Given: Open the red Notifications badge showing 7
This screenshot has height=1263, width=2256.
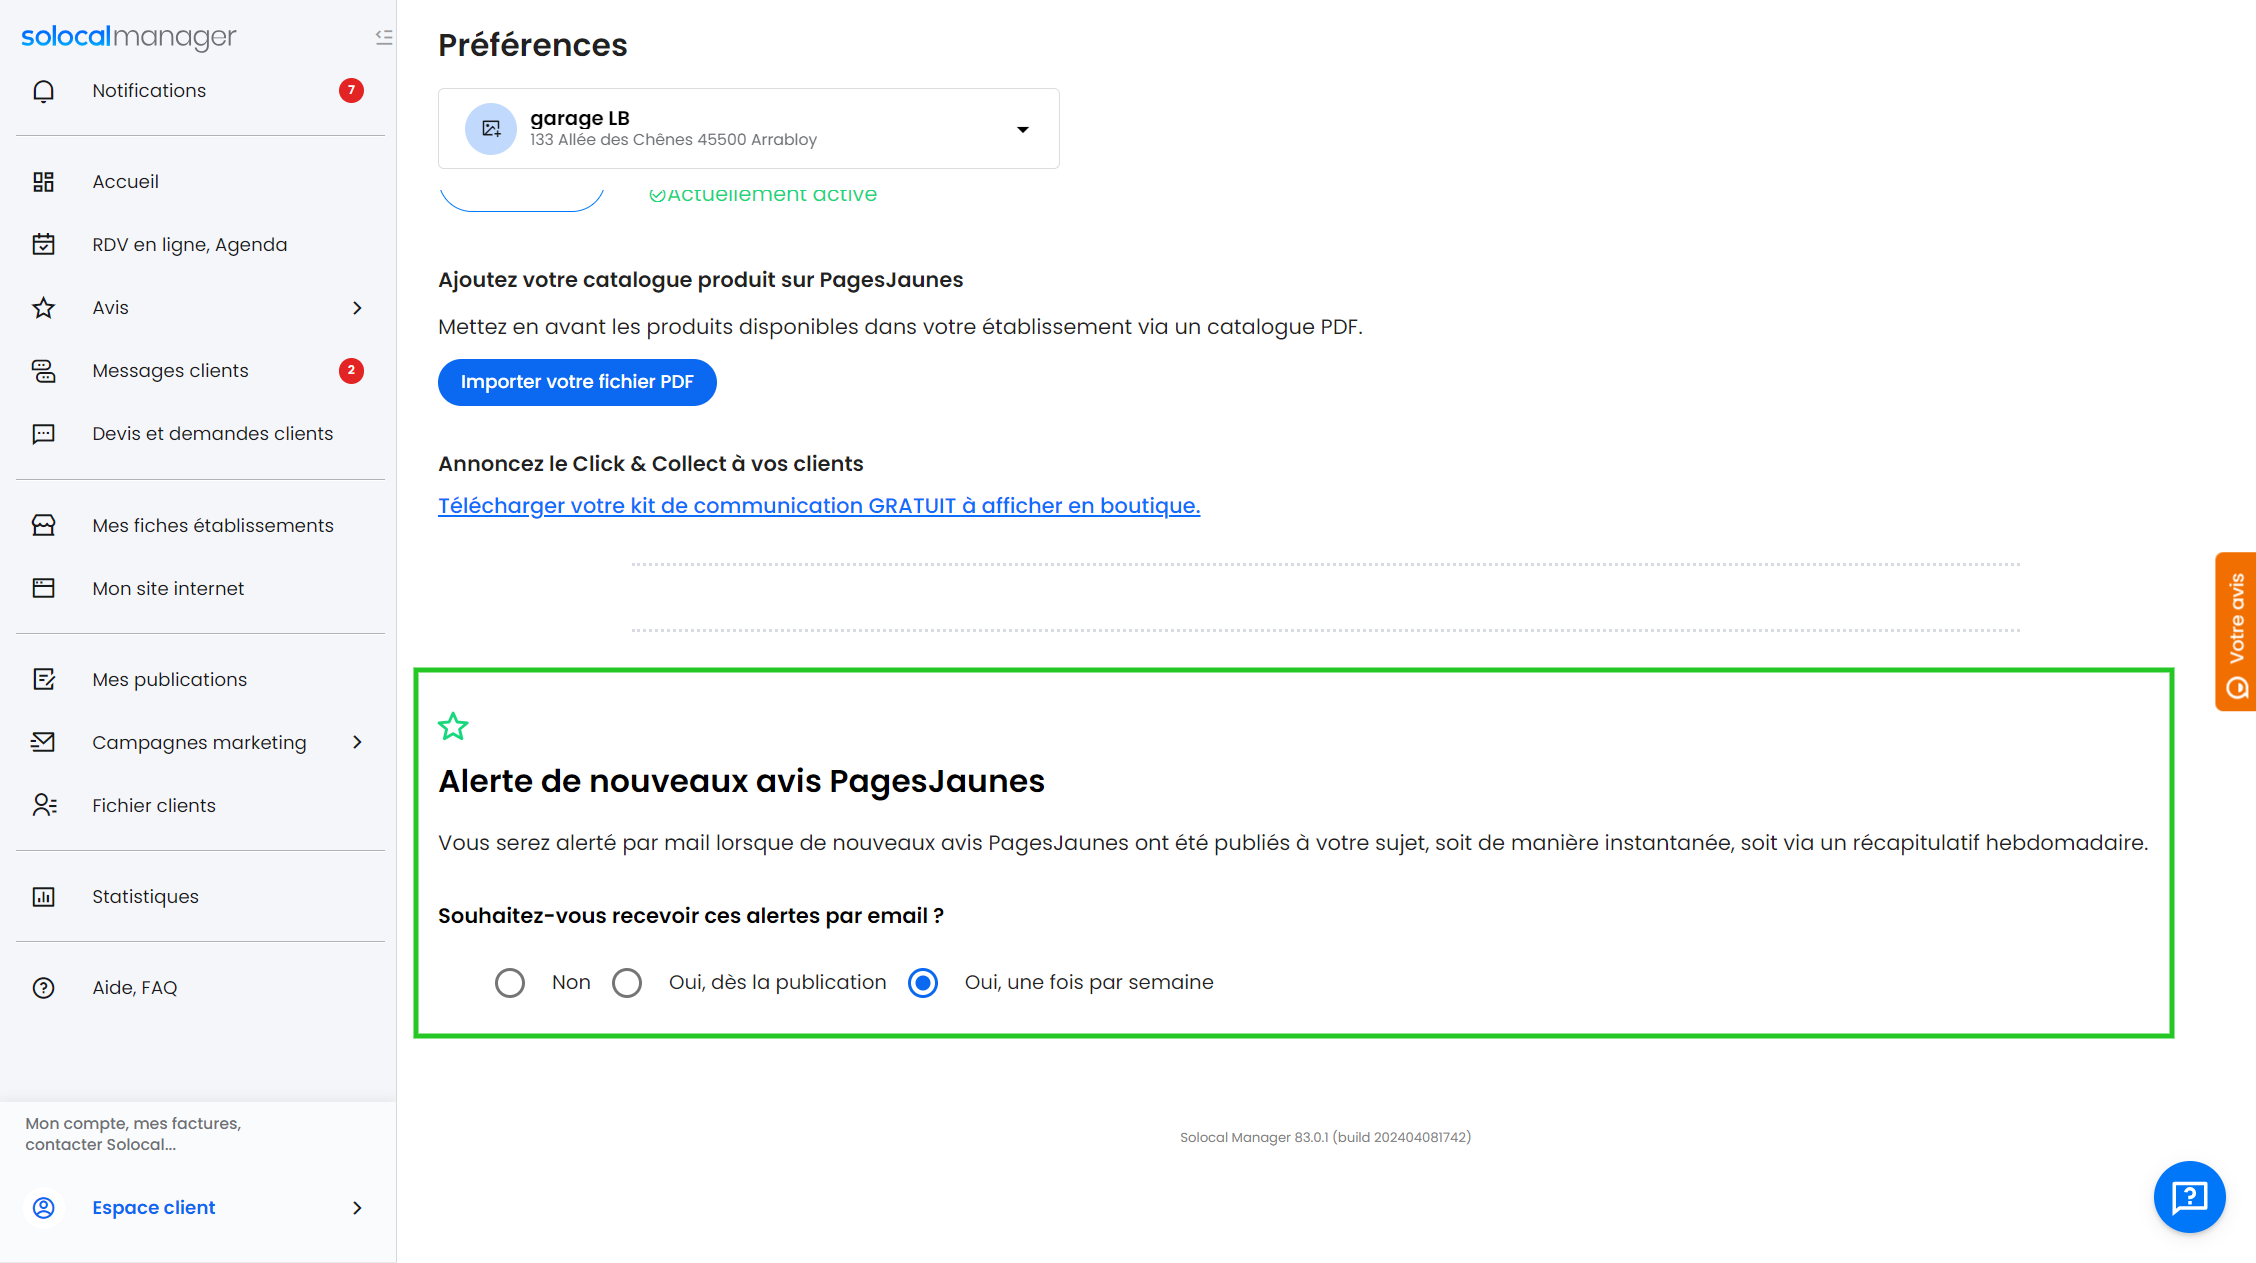Looking at the screenshot, I should pyautogui.click(x=351, y=91).
